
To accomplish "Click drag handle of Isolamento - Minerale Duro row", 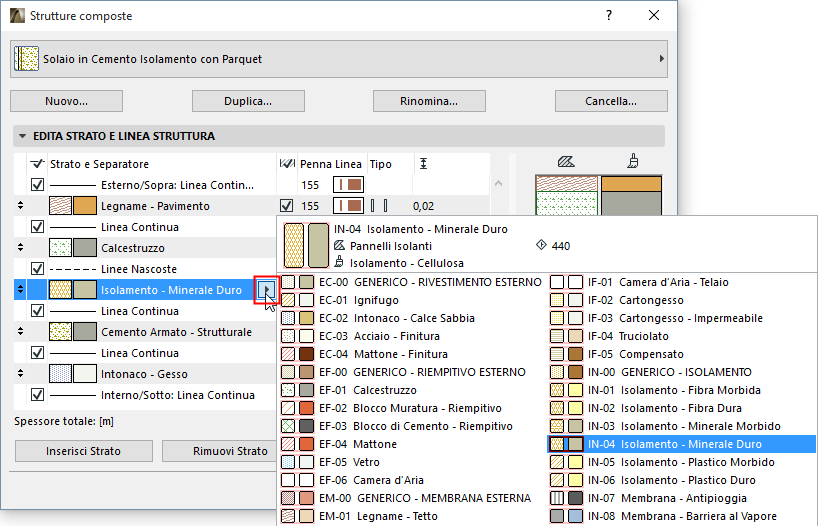I will coord(20,289).
